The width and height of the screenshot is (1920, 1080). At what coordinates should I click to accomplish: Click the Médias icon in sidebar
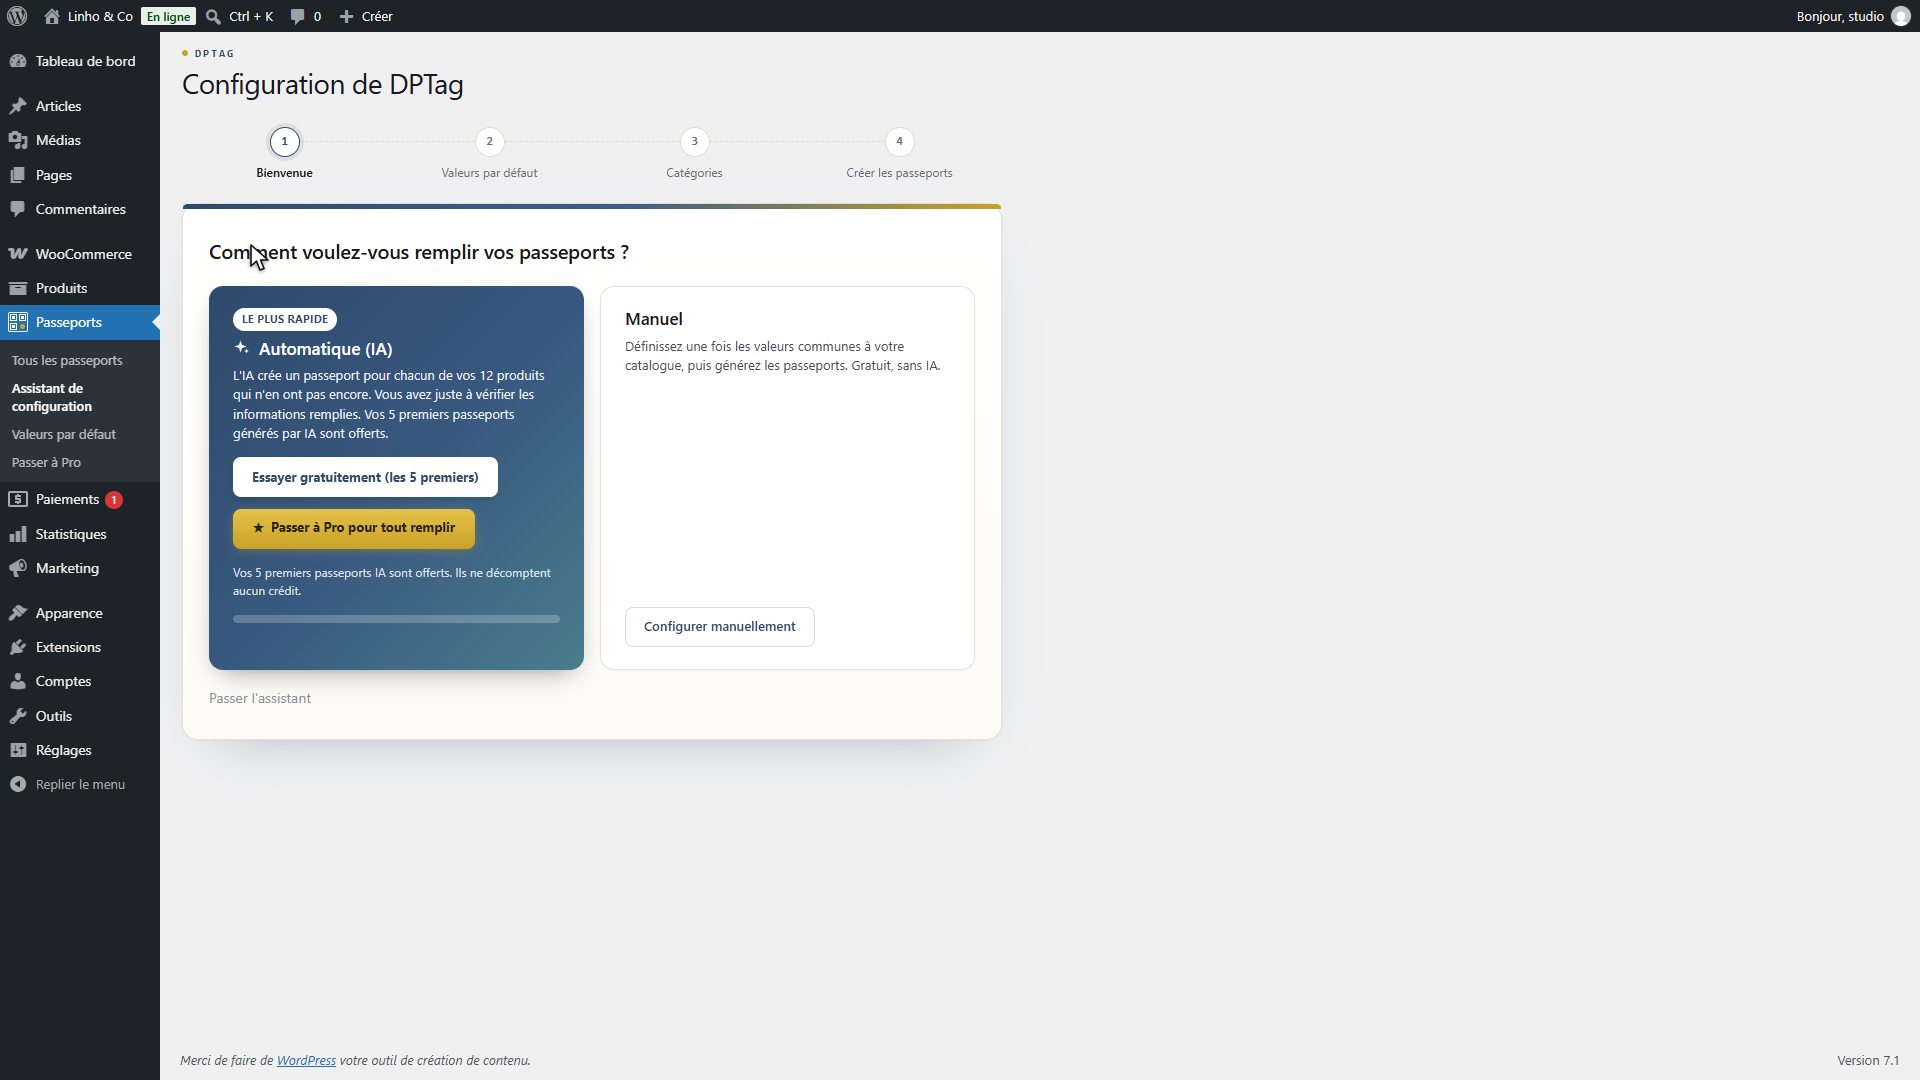18,140
